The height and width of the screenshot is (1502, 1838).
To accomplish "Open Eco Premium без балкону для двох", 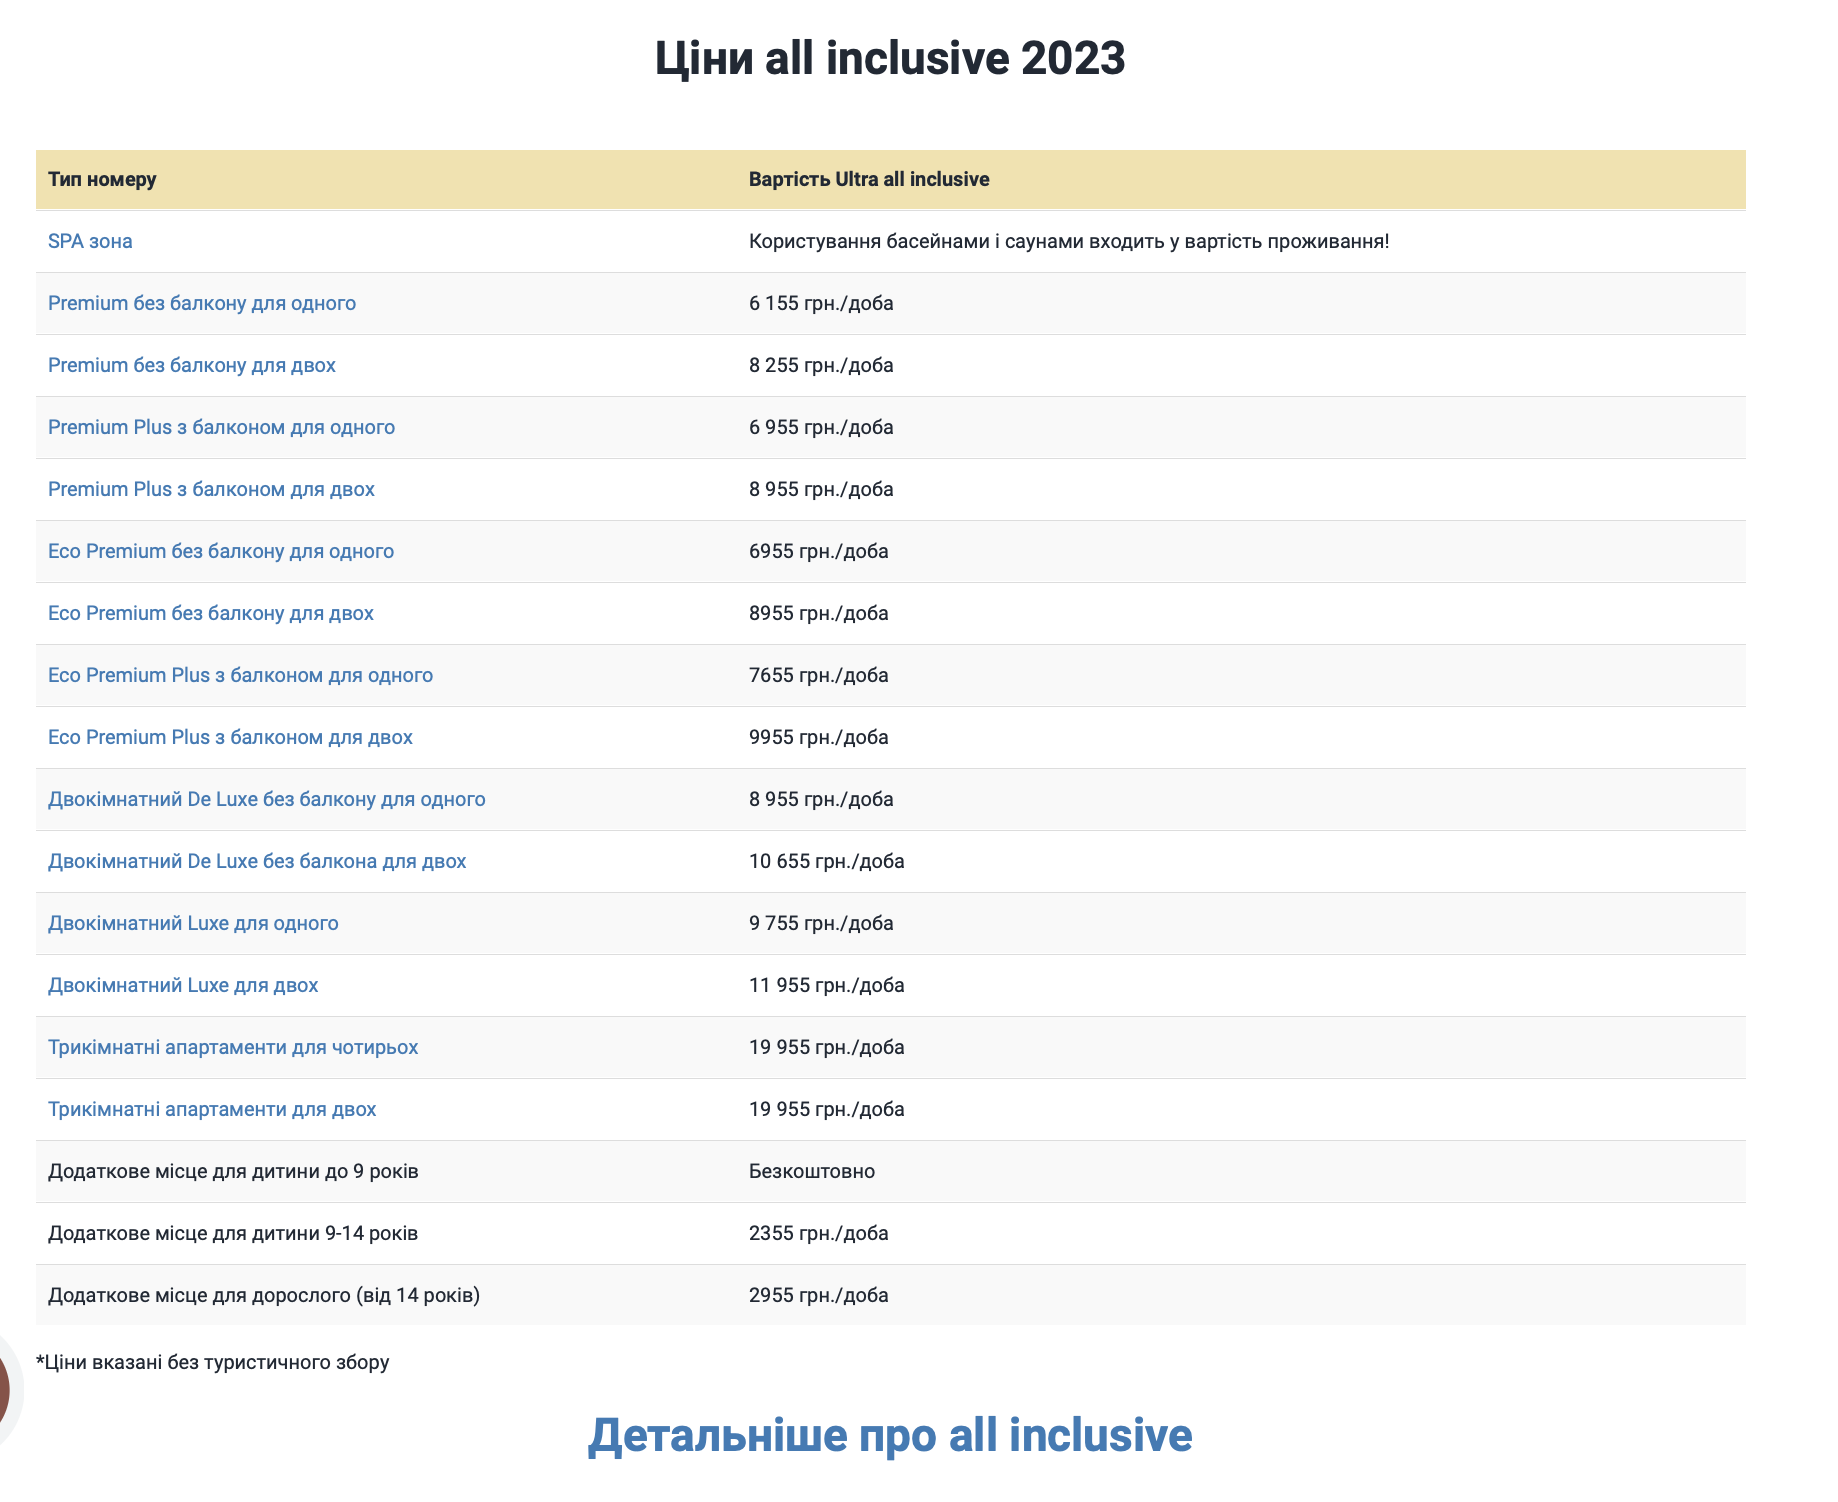I will (x=210, y=613).
